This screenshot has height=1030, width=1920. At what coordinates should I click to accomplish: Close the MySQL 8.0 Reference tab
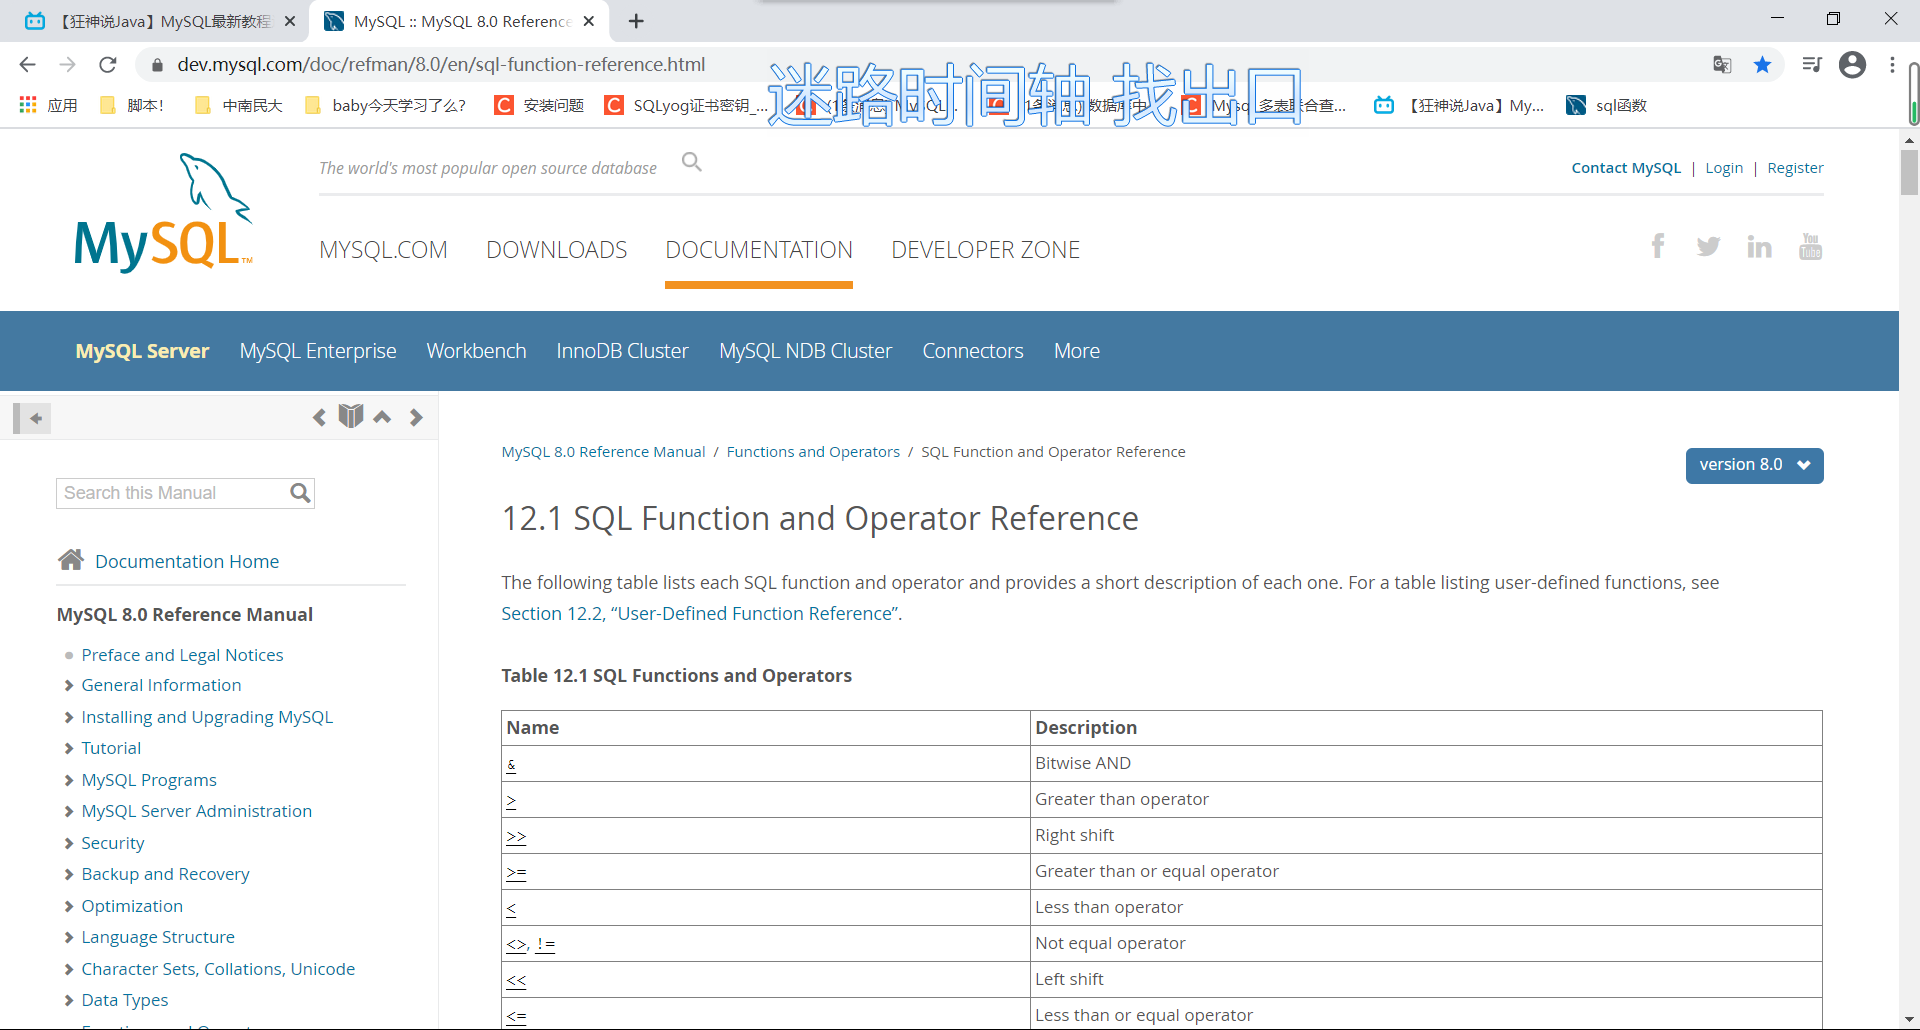[x=589, y=21]
